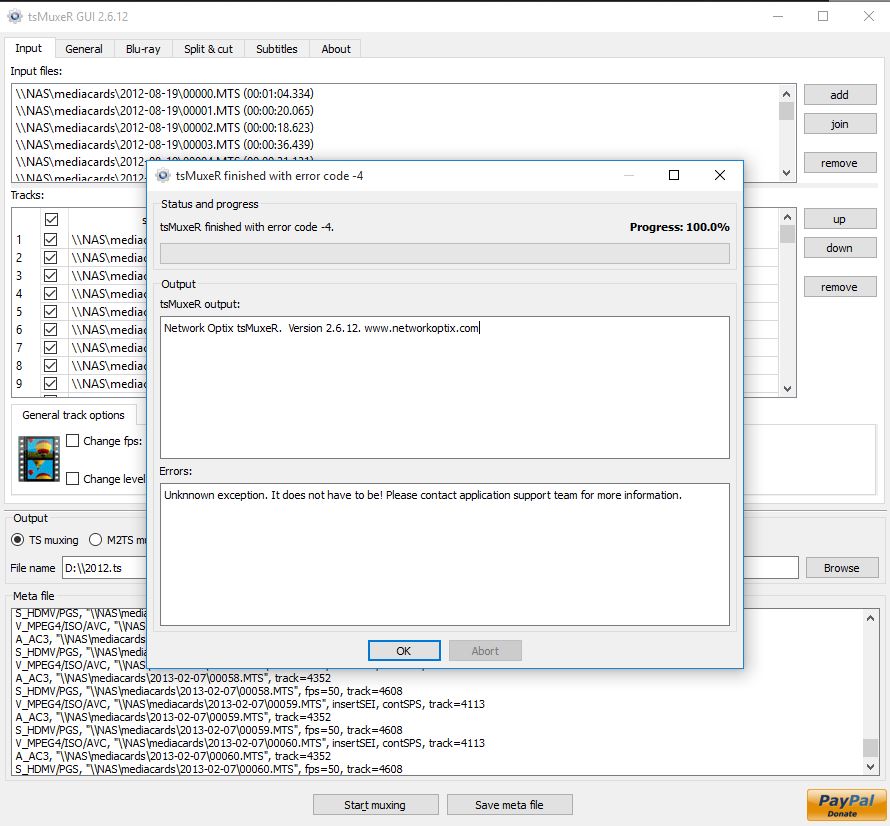Click the PayPal Donate button

pyautogui.click(x=846, y=804)
